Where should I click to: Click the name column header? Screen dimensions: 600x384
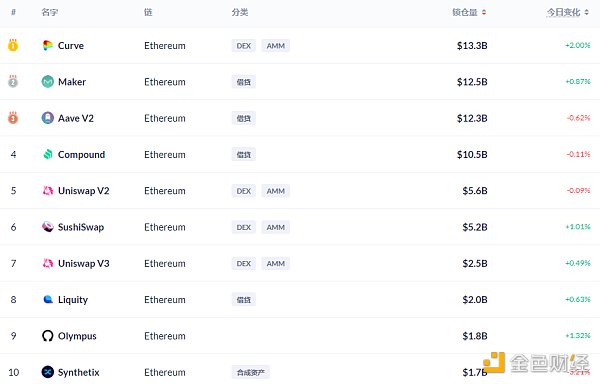(50, 12)
